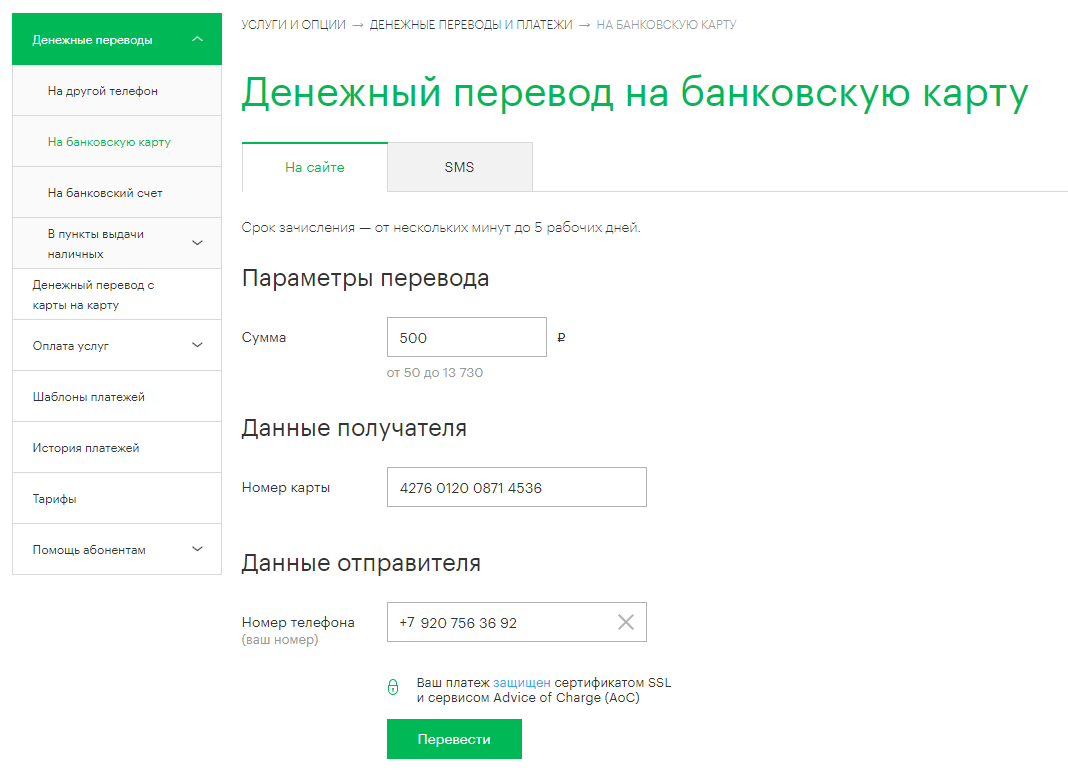This screenshot has height=784, width=1068.
Task: Click the Параметры перевода heading
Action: coord(366,279)
